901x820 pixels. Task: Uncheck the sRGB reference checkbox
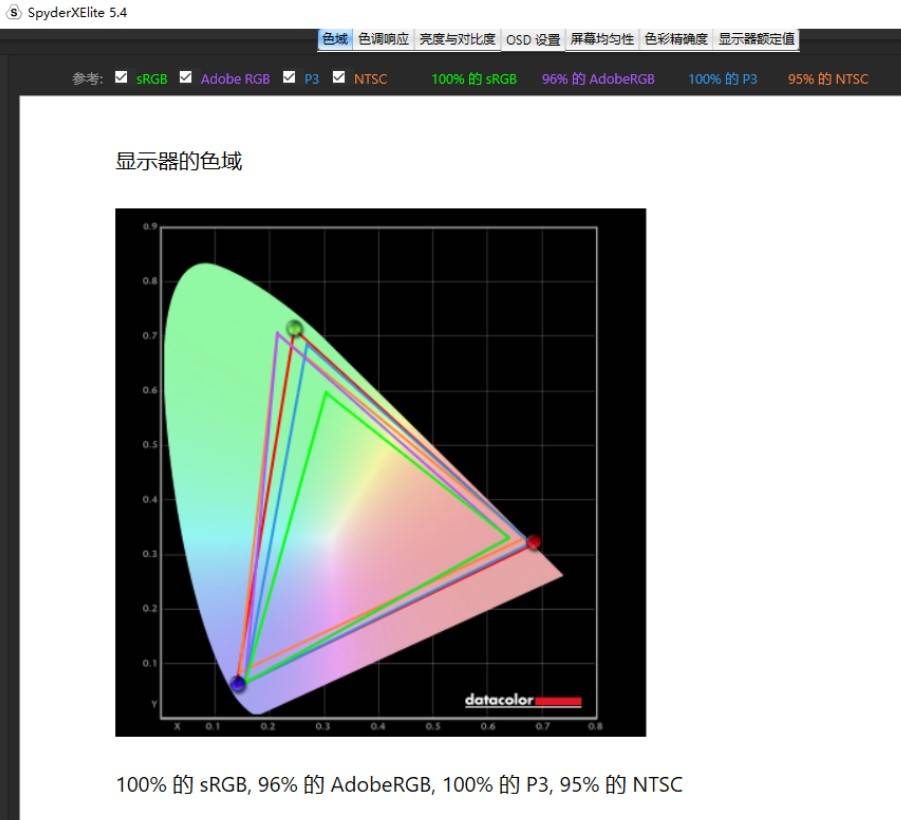pyautogui.click(x=121, y=77)
